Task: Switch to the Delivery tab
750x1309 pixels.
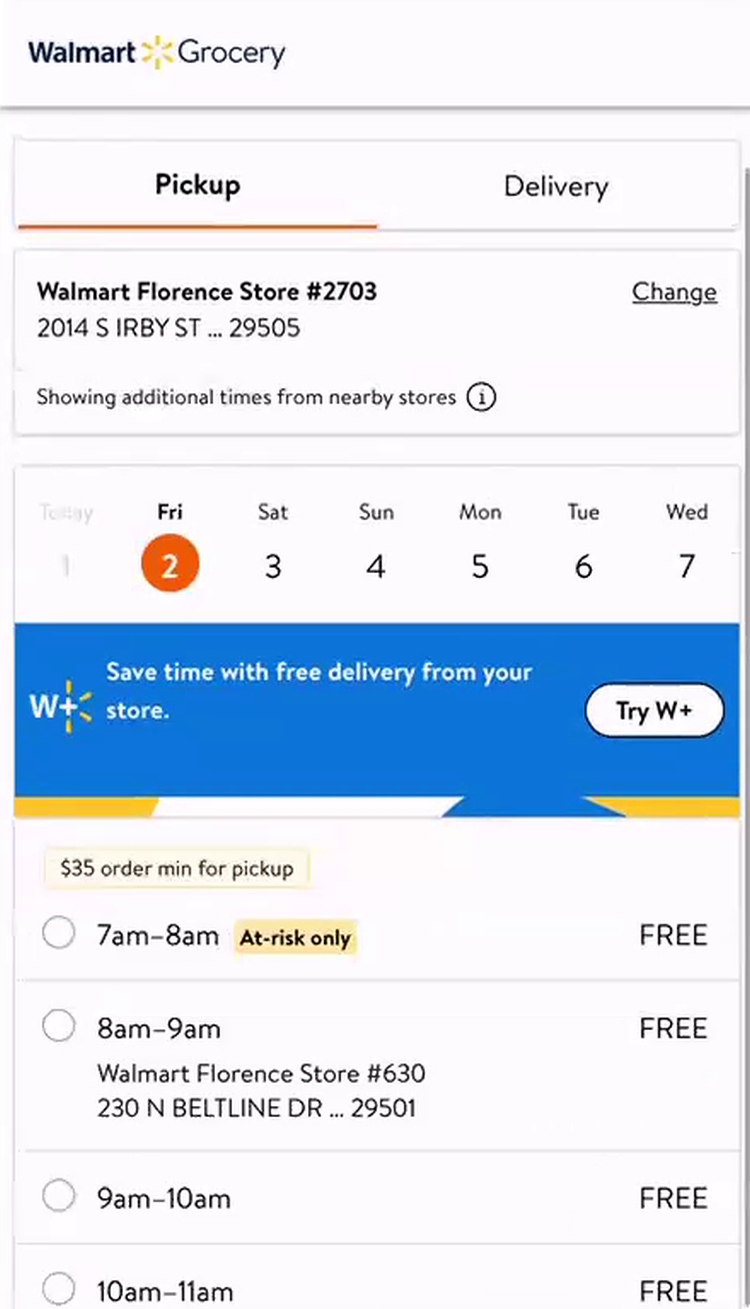Action: tap(555, 187)
